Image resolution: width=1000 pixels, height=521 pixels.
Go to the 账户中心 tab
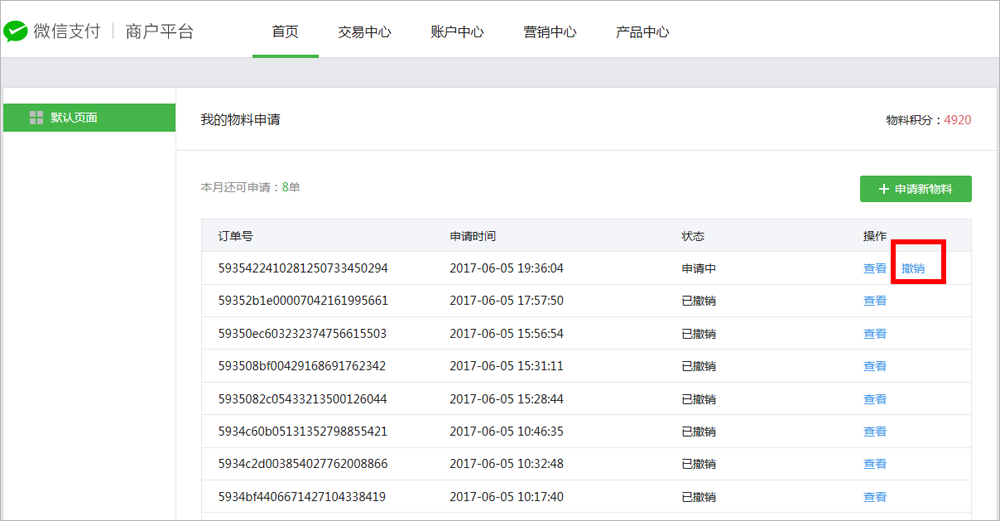coord(457,32)
